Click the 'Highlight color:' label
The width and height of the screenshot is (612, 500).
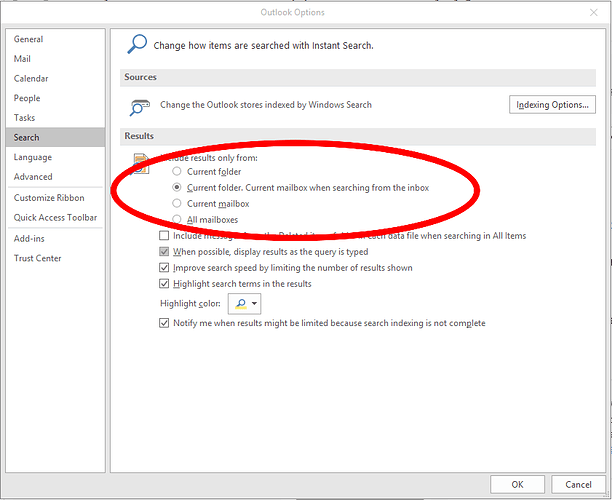point(190,304)
